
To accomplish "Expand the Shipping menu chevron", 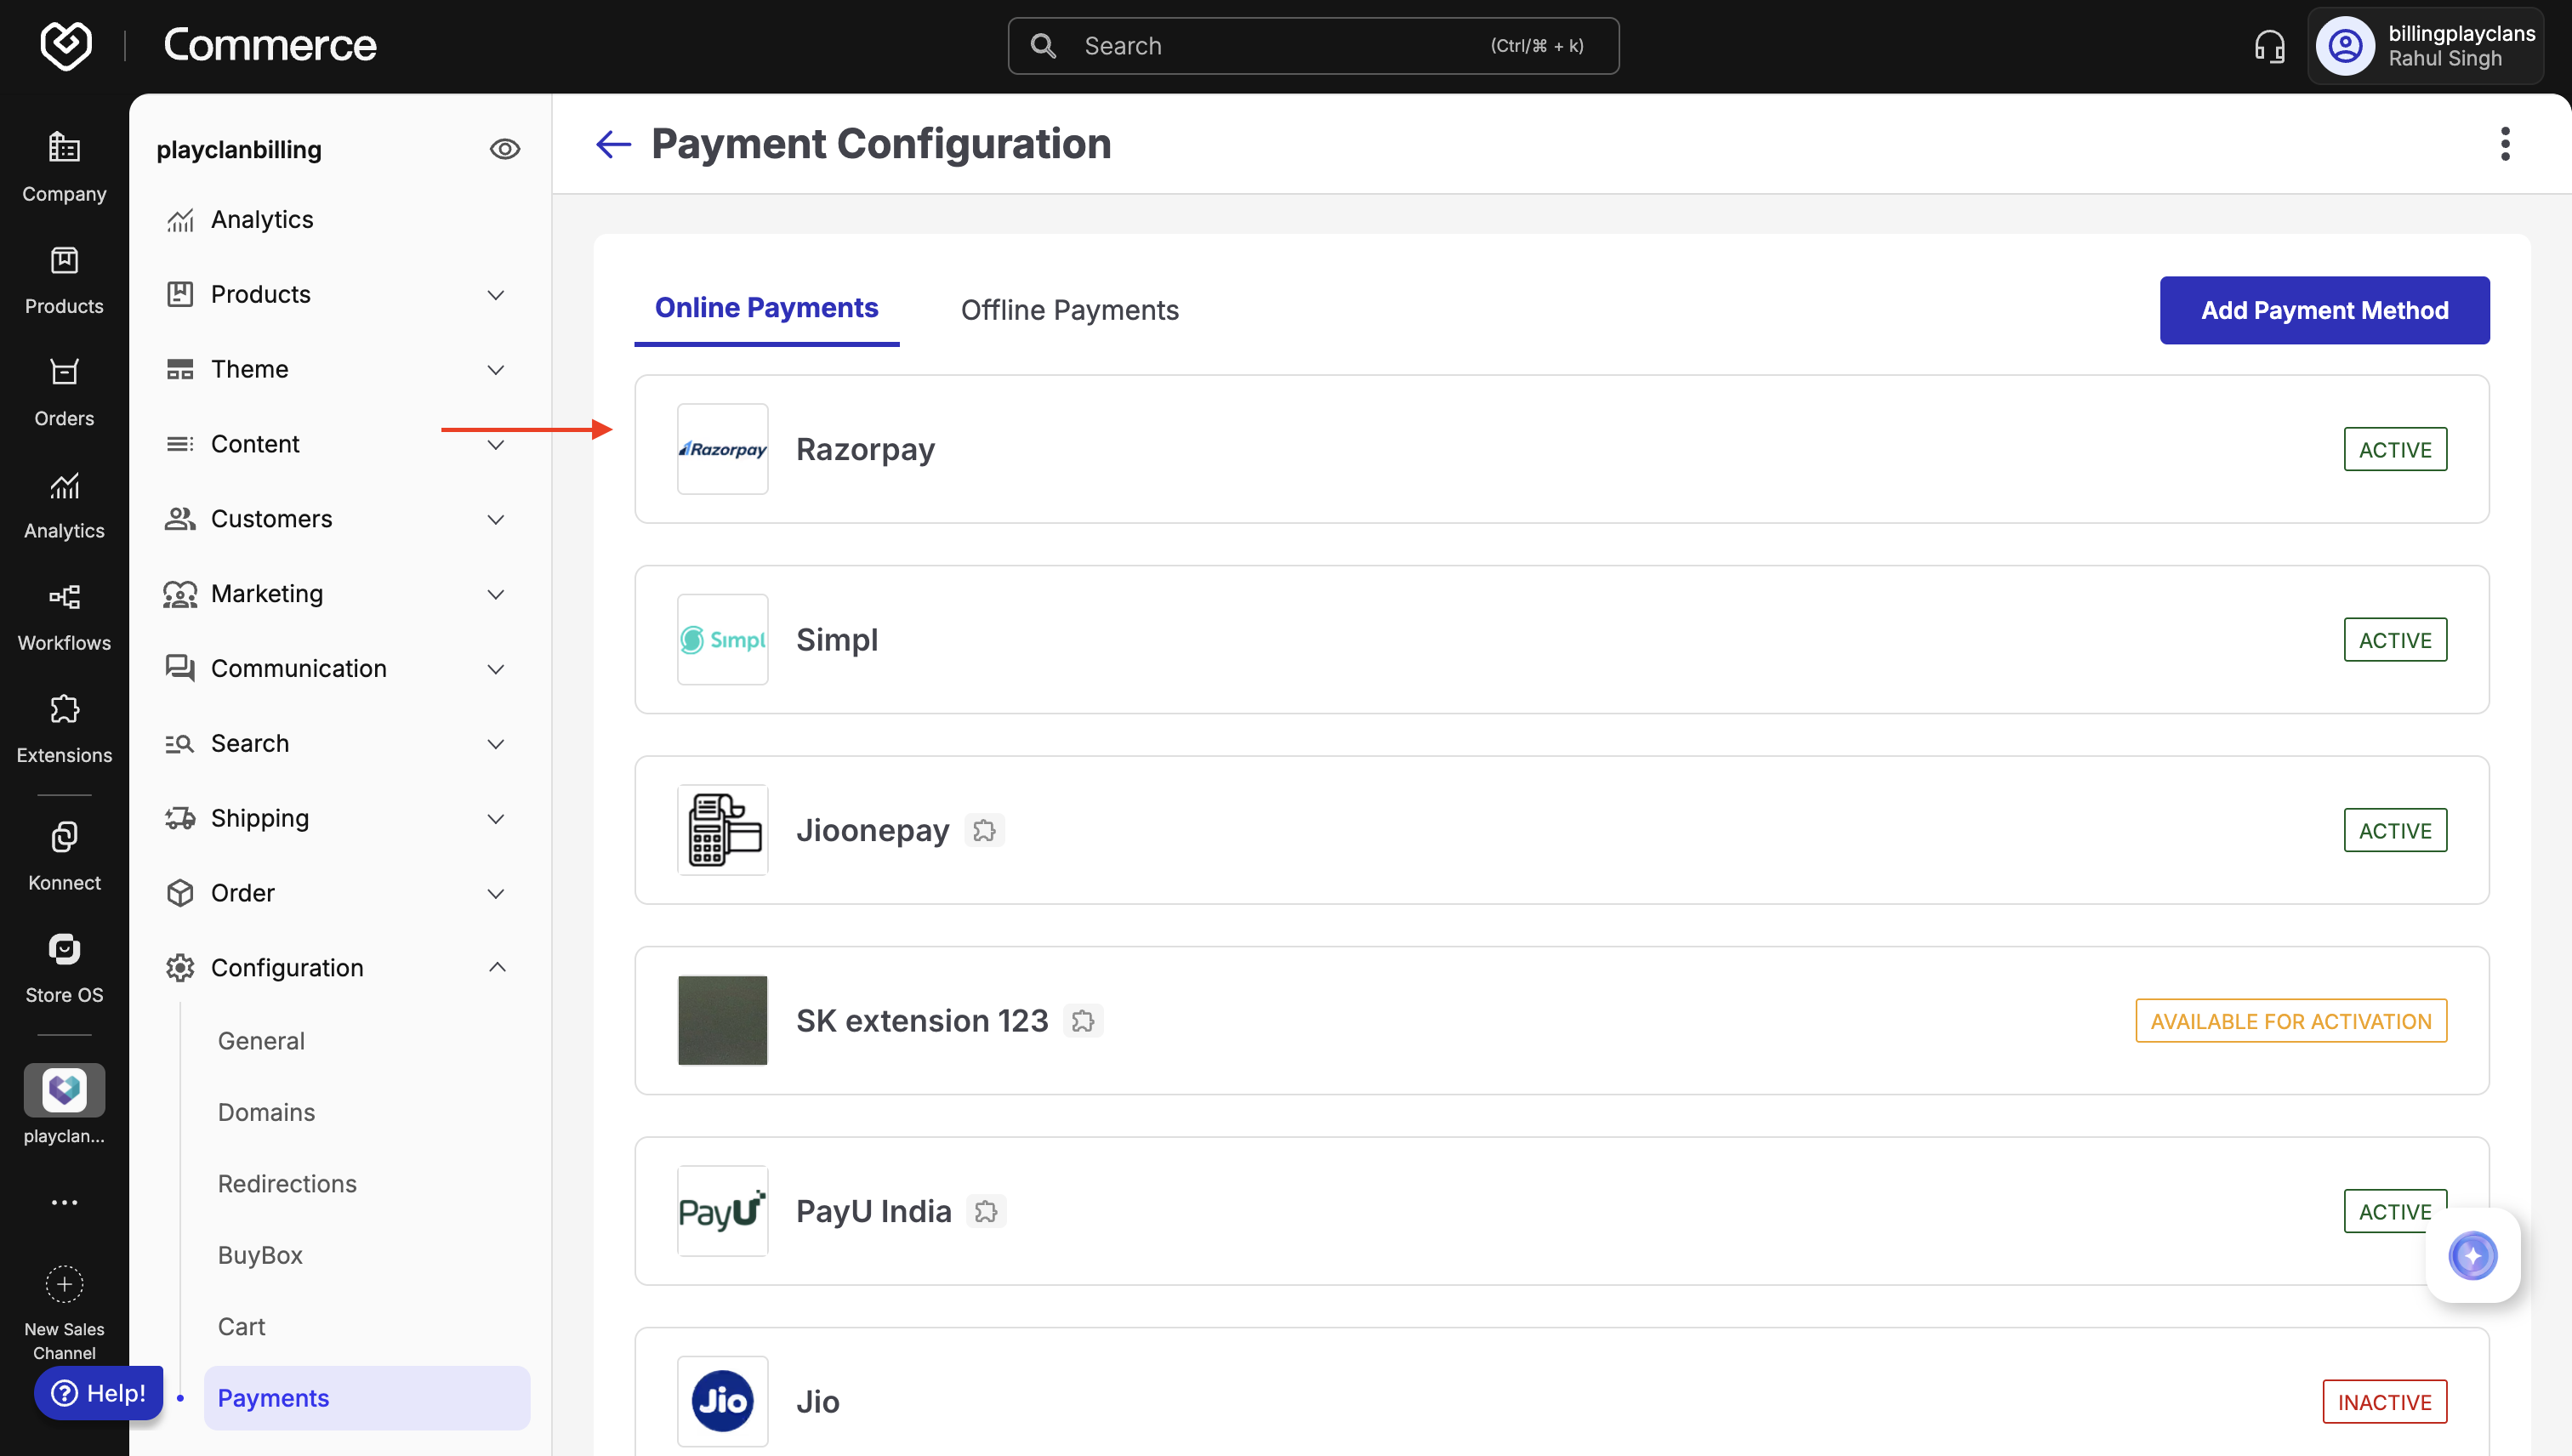I will [x=495, y=818].
